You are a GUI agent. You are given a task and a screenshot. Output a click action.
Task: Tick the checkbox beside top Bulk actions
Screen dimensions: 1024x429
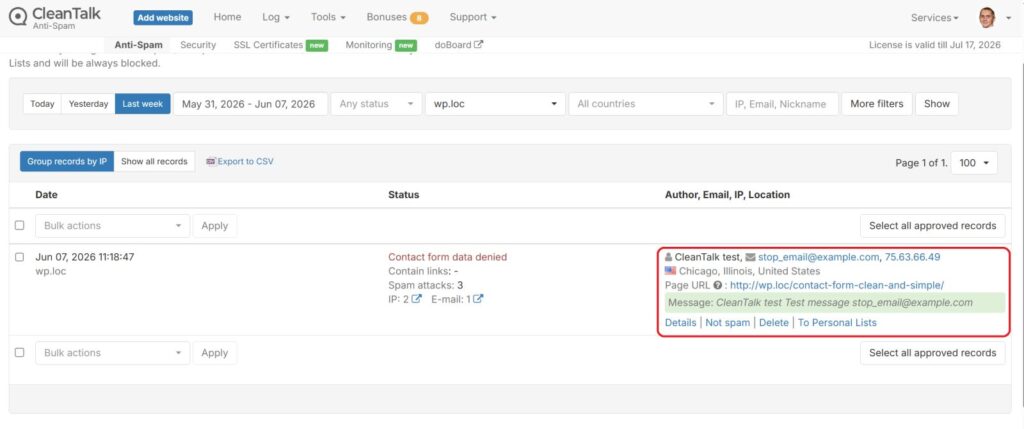click(x=20, y=225)
